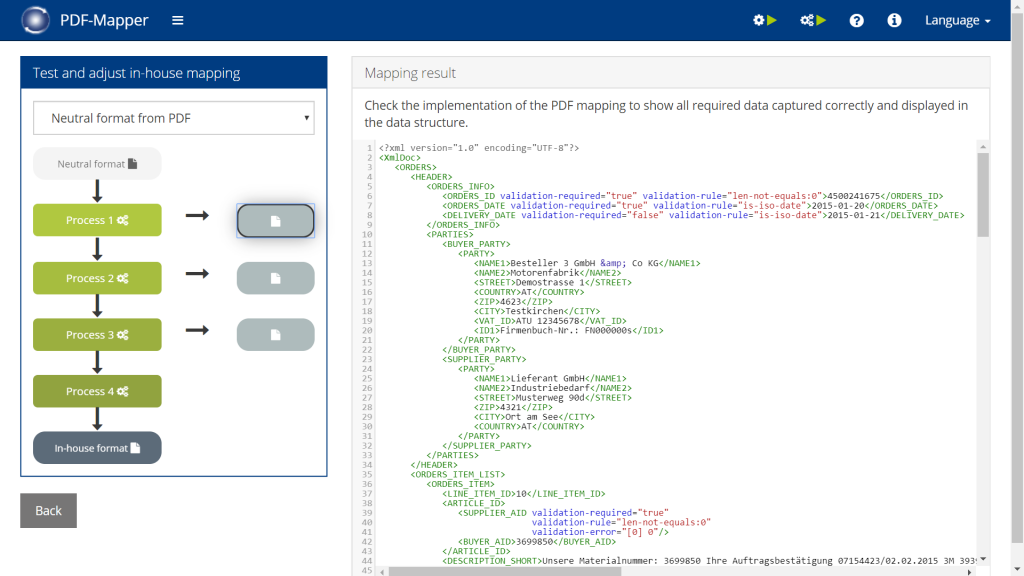Click the XML viewer scroll-left arrow
The width and height of the screenshot is (1024, 576).
point(383,571)
